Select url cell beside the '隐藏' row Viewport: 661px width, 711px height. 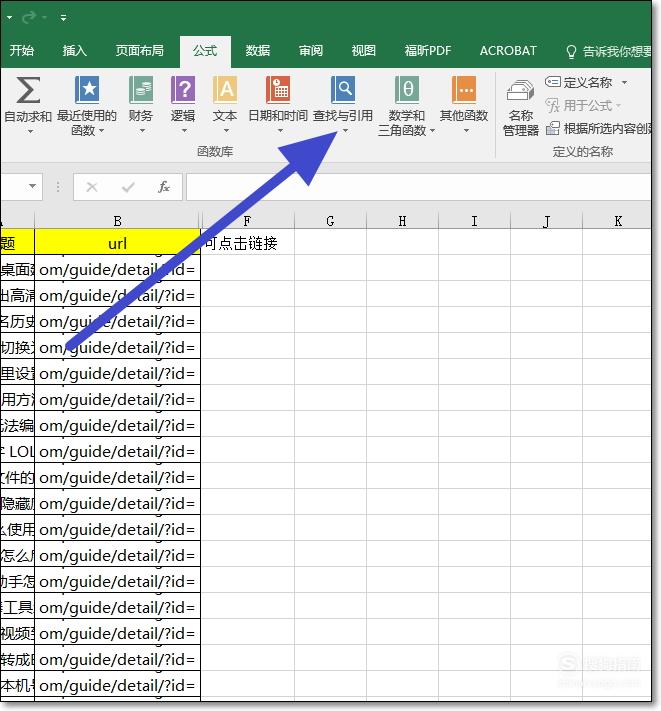(117, 503)
